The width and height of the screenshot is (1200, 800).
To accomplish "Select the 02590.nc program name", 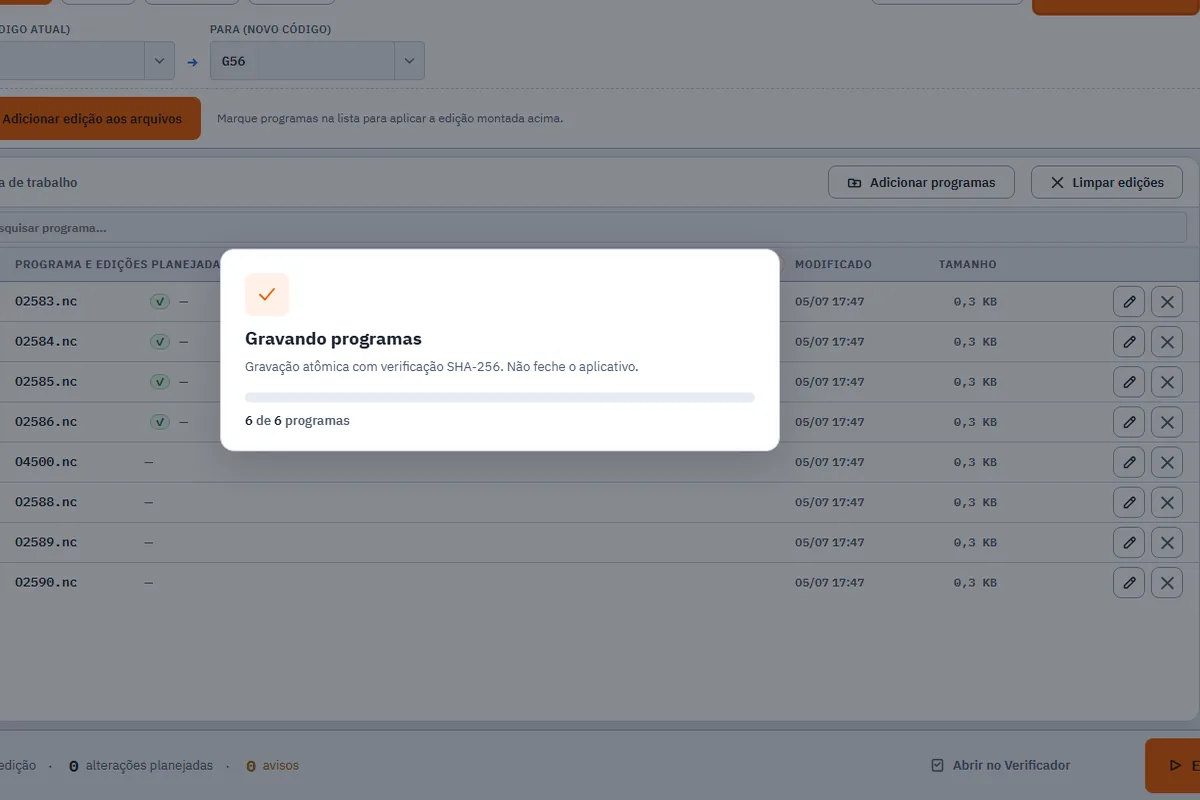I will click(46, 581).
